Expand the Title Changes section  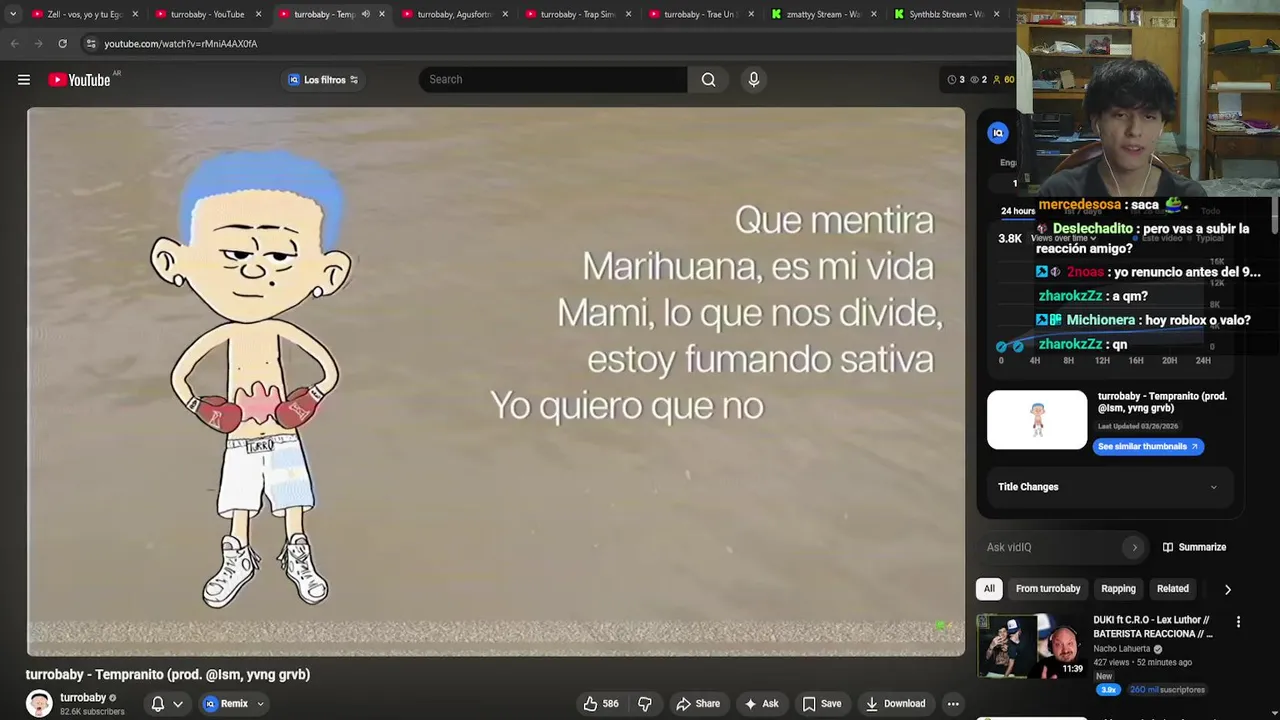[x=1108, y=487]
